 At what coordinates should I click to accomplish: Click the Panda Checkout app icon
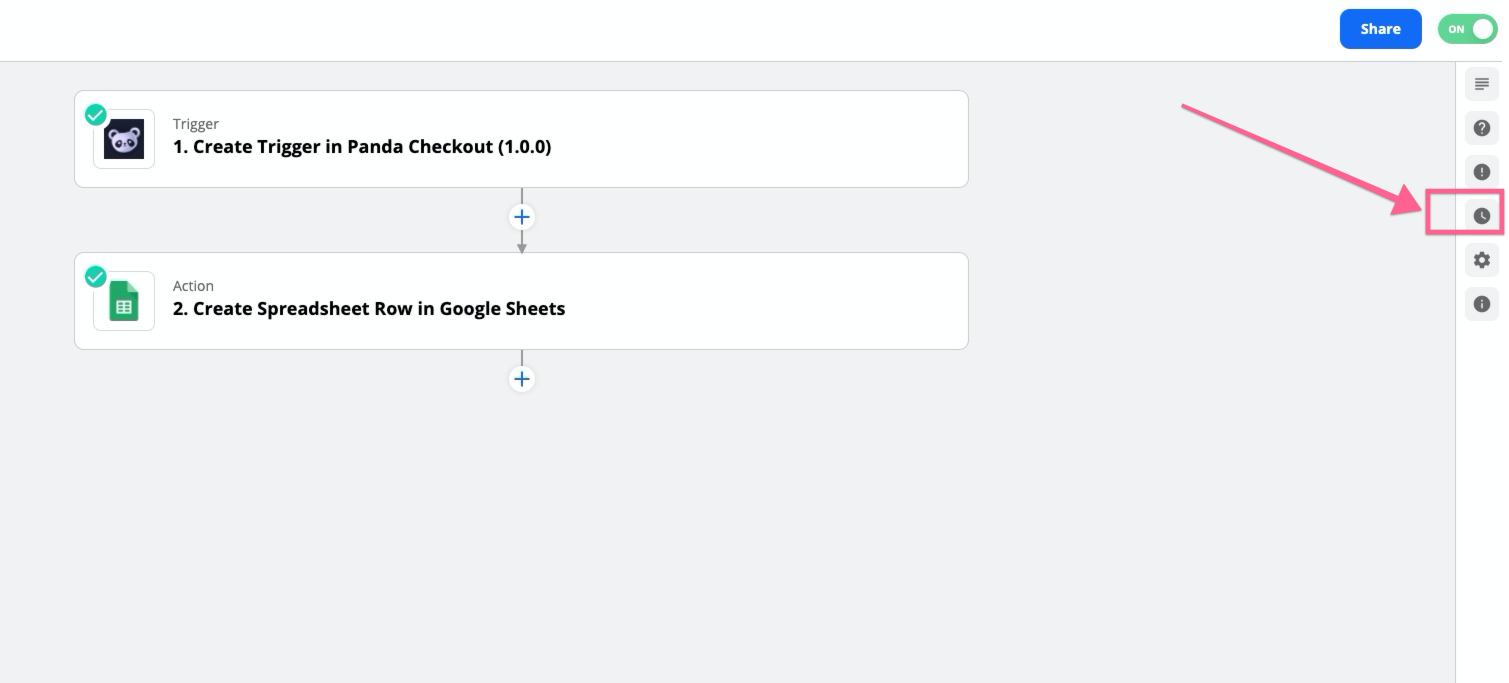[x=124, y=139]
